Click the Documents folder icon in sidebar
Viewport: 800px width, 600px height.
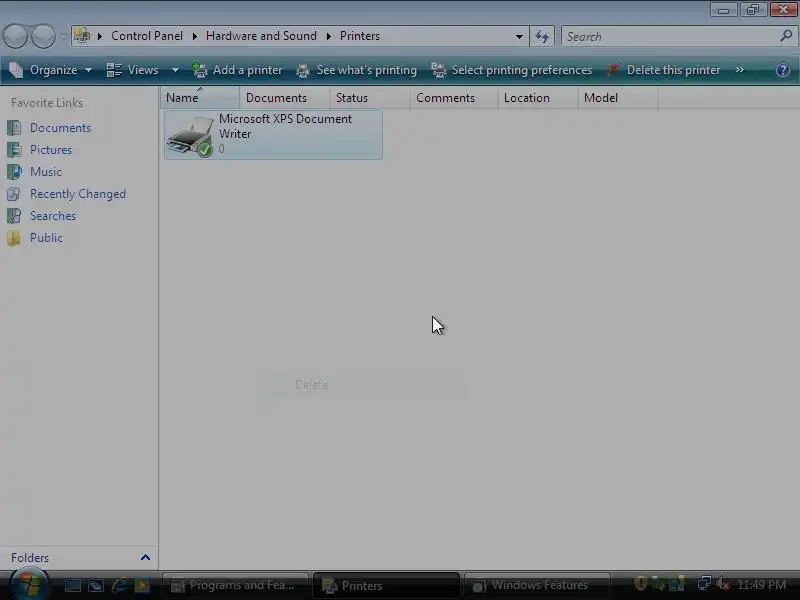click(14, 128)
